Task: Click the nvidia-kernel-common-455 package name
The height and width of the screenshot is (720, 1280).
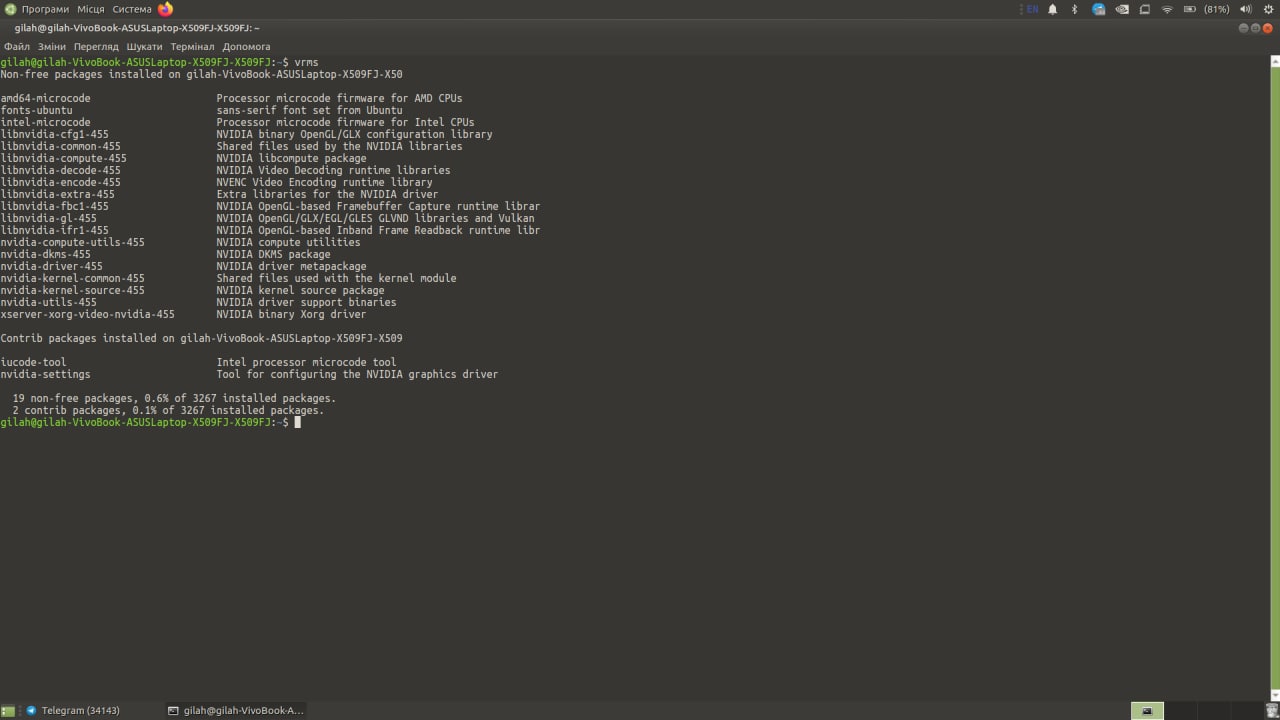Action: (72, 278)
